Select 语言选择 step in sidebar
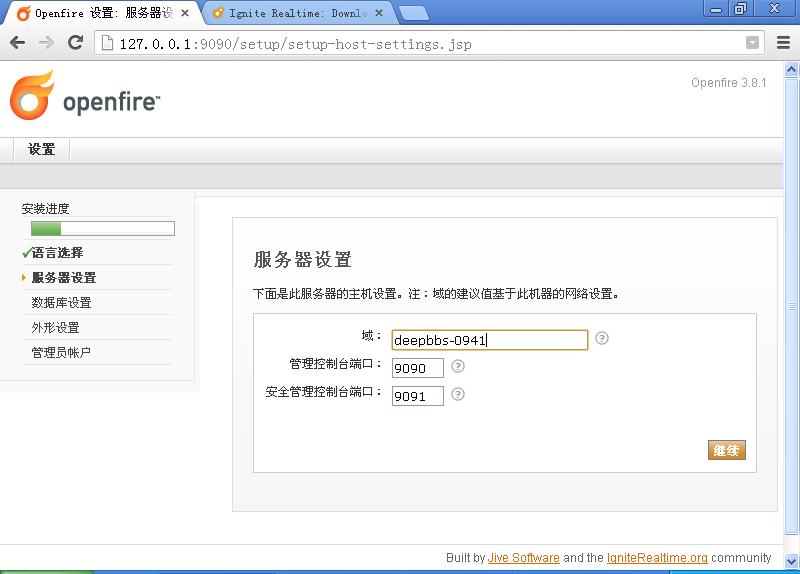This screenshot has width=800, height=574. tap(57, 253)
